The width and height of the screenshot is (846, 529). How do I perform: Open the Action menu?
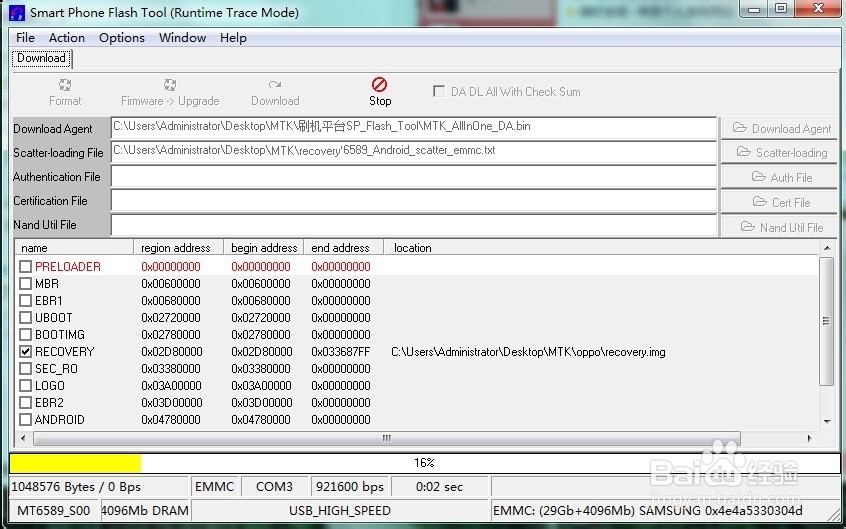[67, 38]
